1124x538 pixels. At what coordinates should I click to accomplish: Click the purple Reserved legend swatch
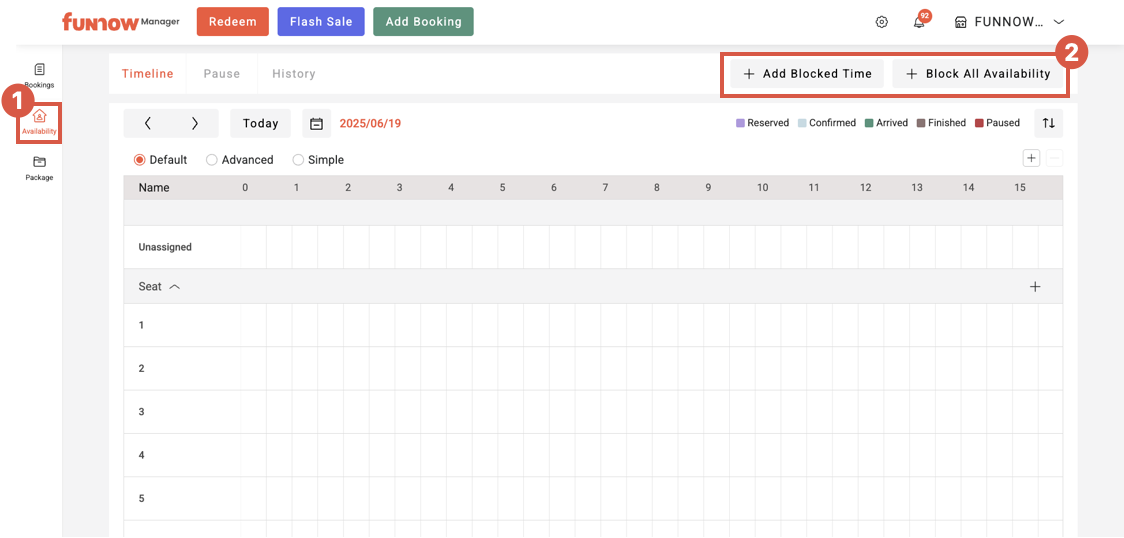point(740,123)
